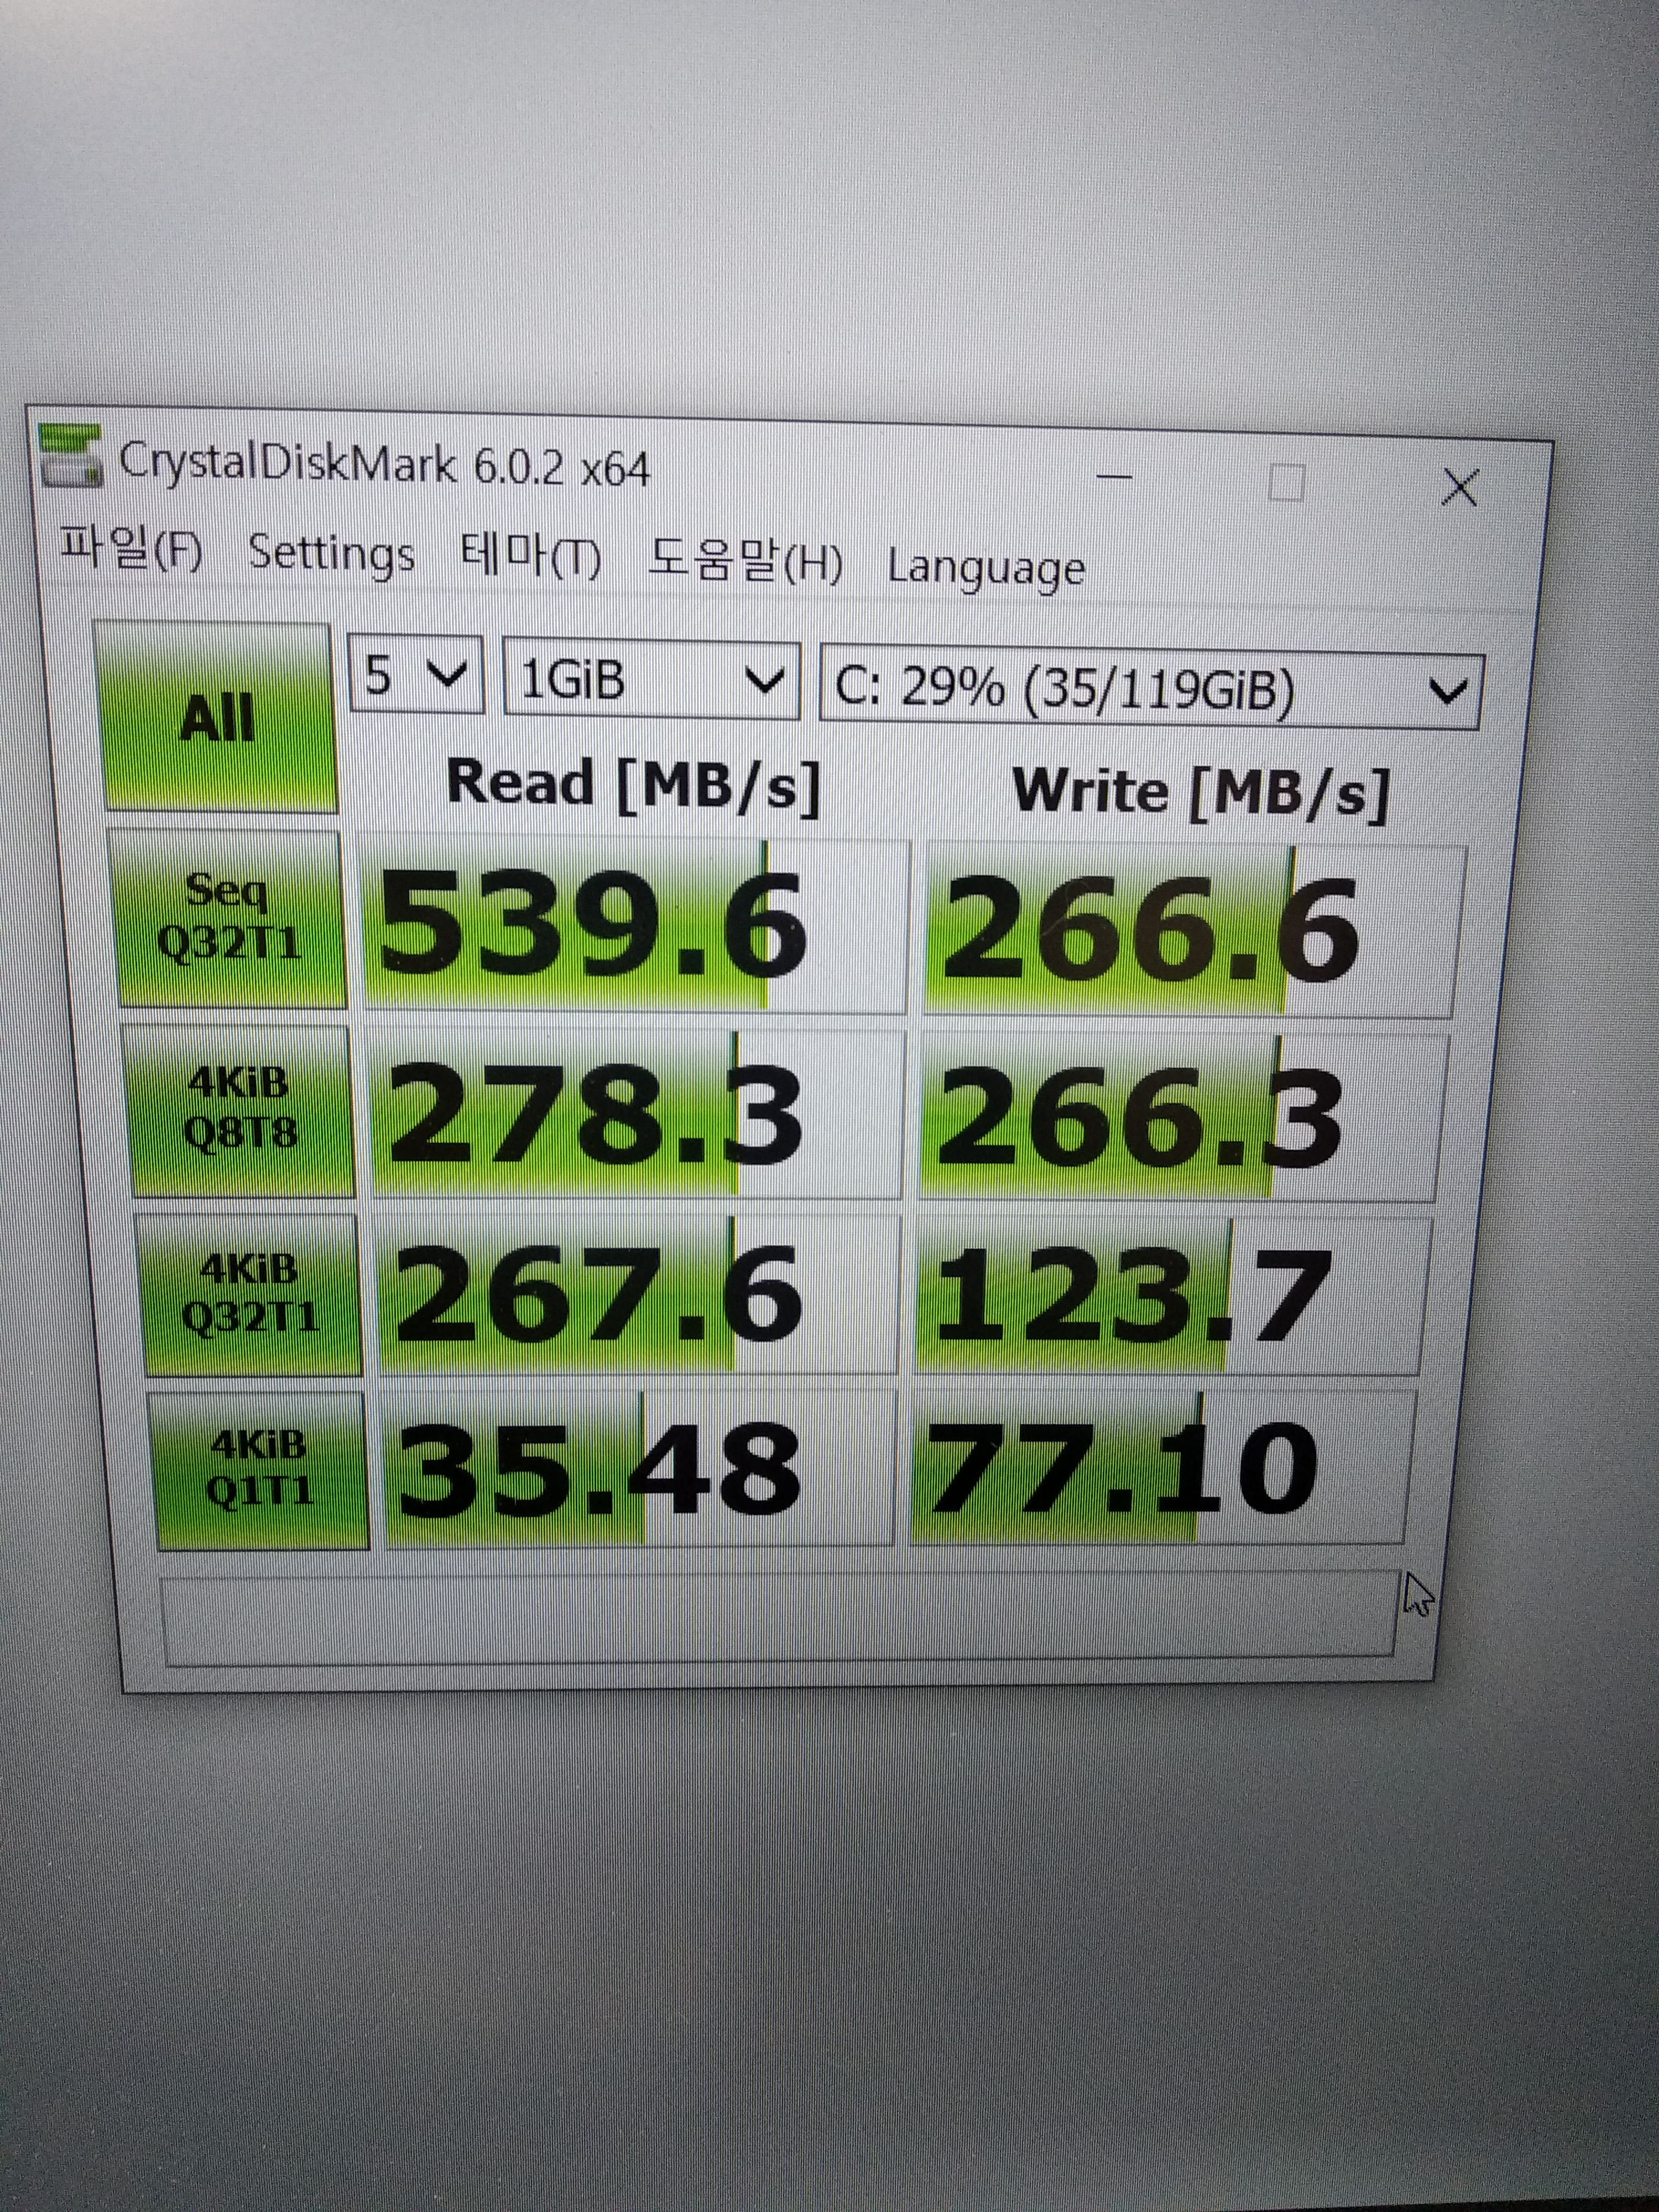Run all benchmarks with All button
This screenshot has width=1659, height=2212.
(217, 717)
